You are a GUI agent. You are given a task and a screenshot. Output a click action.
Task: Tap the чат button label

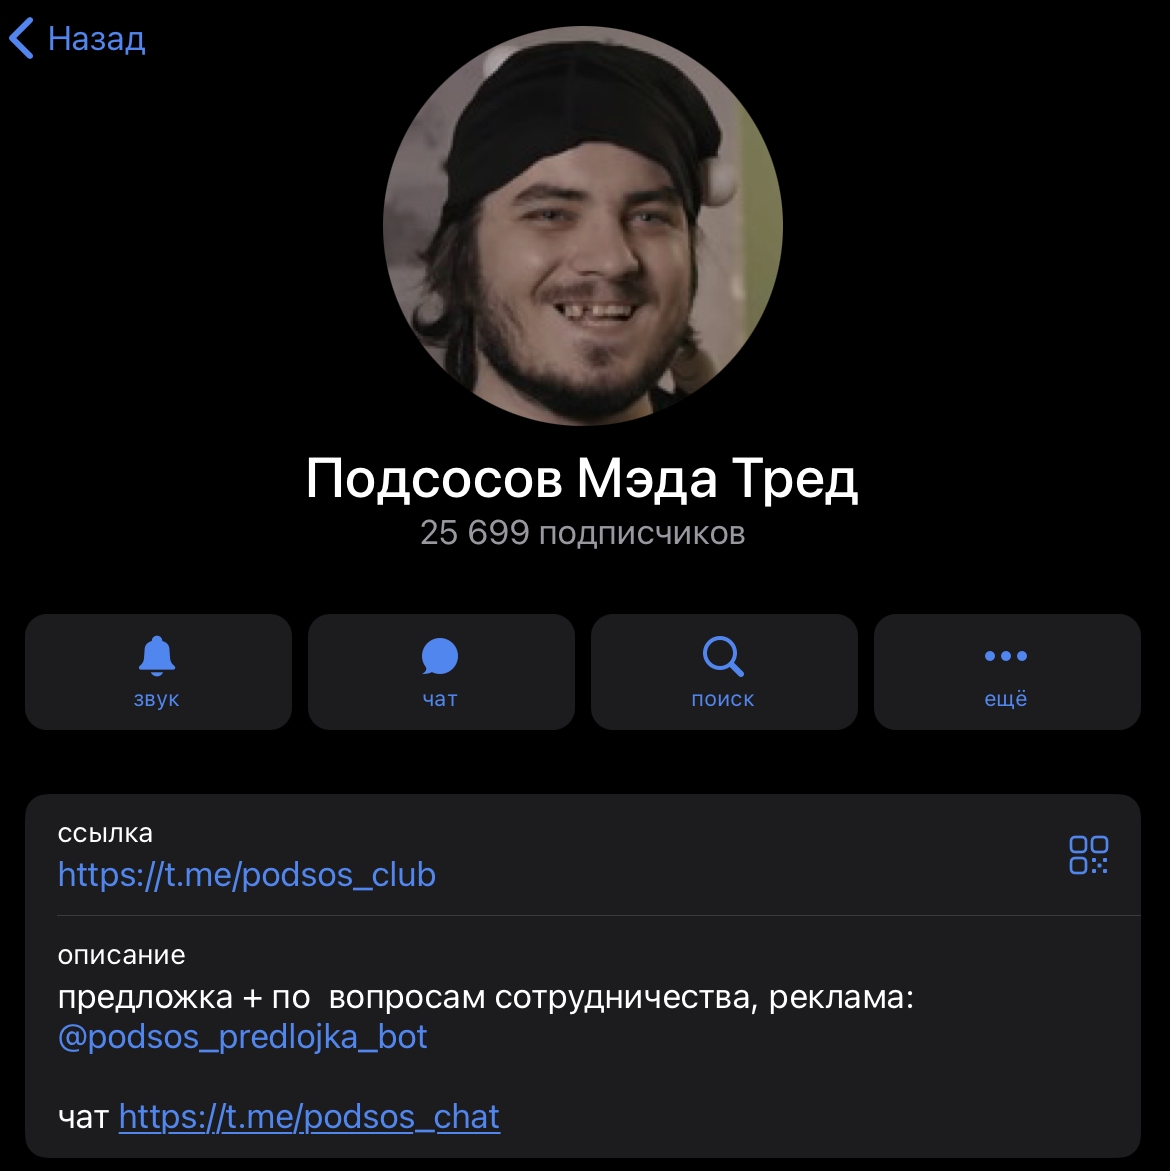tap(440, 699)
